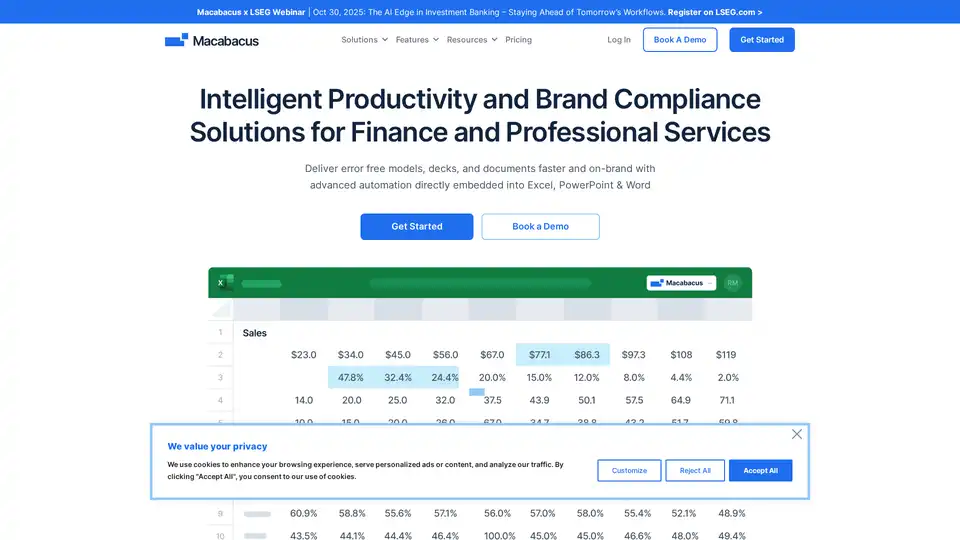Select the highlighted 47.8% cell

(350, 377)
